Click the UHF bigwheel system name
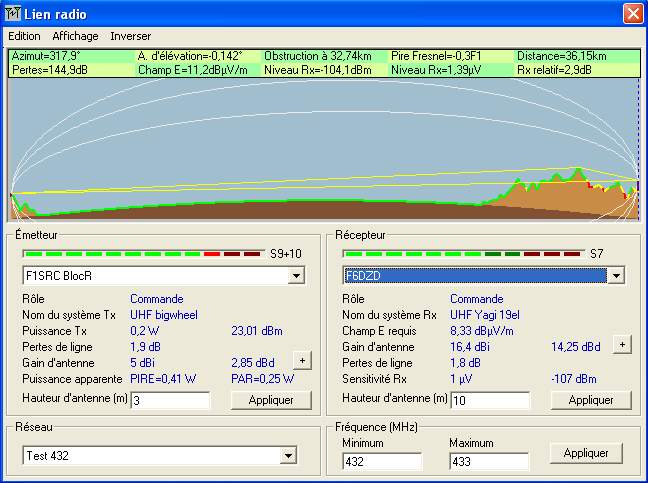648x483 pixels. 164,315
